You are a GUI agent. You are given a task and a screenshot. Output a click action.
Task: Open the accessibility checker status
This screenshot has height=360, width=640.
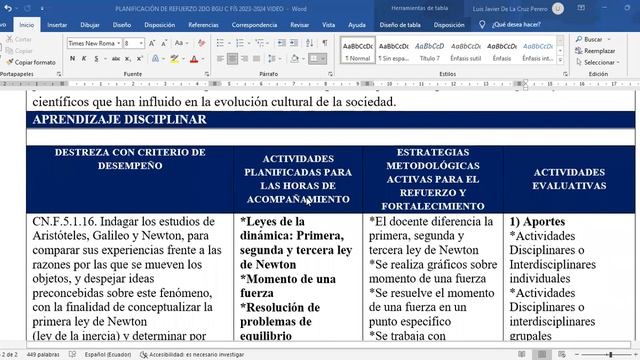[x=192, y=355]
